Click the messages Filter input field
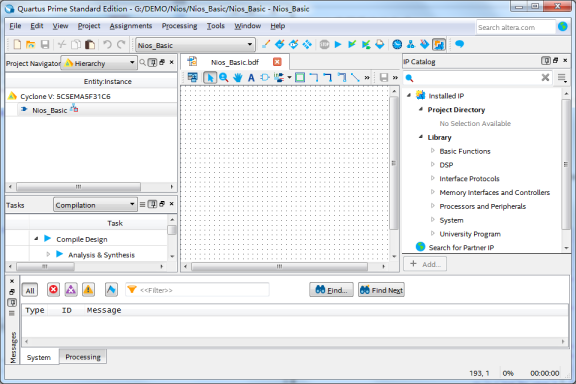Viewport: 576px width, 384px height. [x=198, y=290]
